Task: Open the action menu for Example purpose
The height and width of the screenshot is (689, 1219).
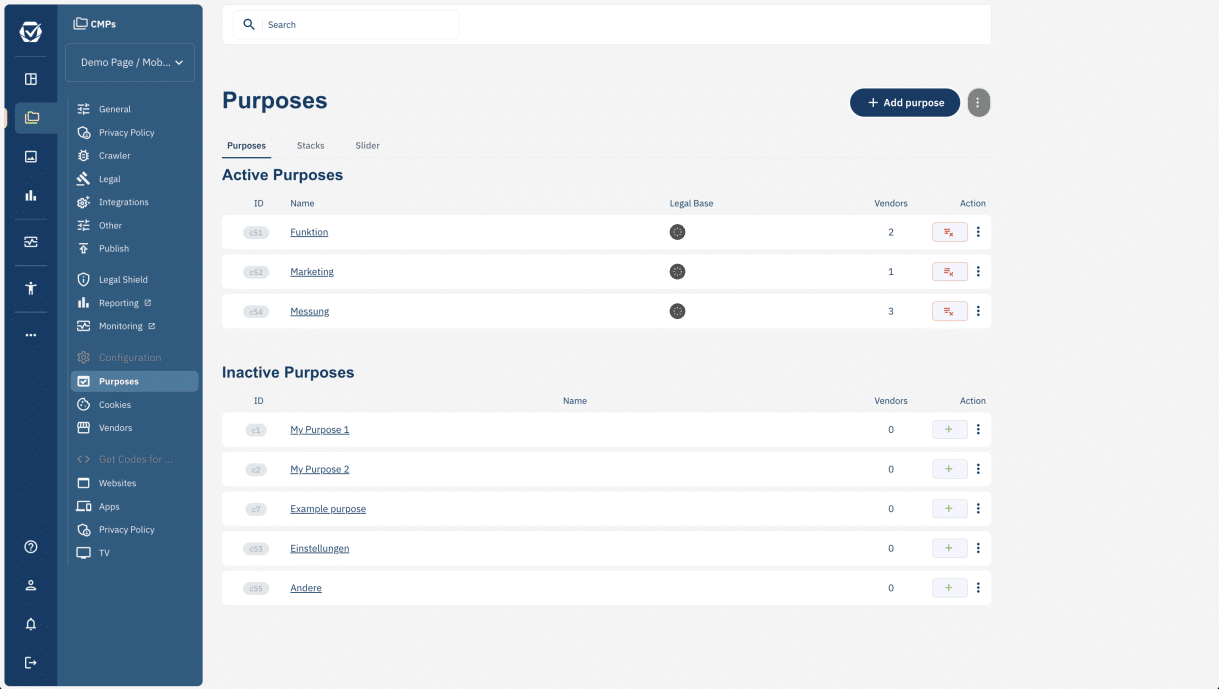Action: point(978,509)
